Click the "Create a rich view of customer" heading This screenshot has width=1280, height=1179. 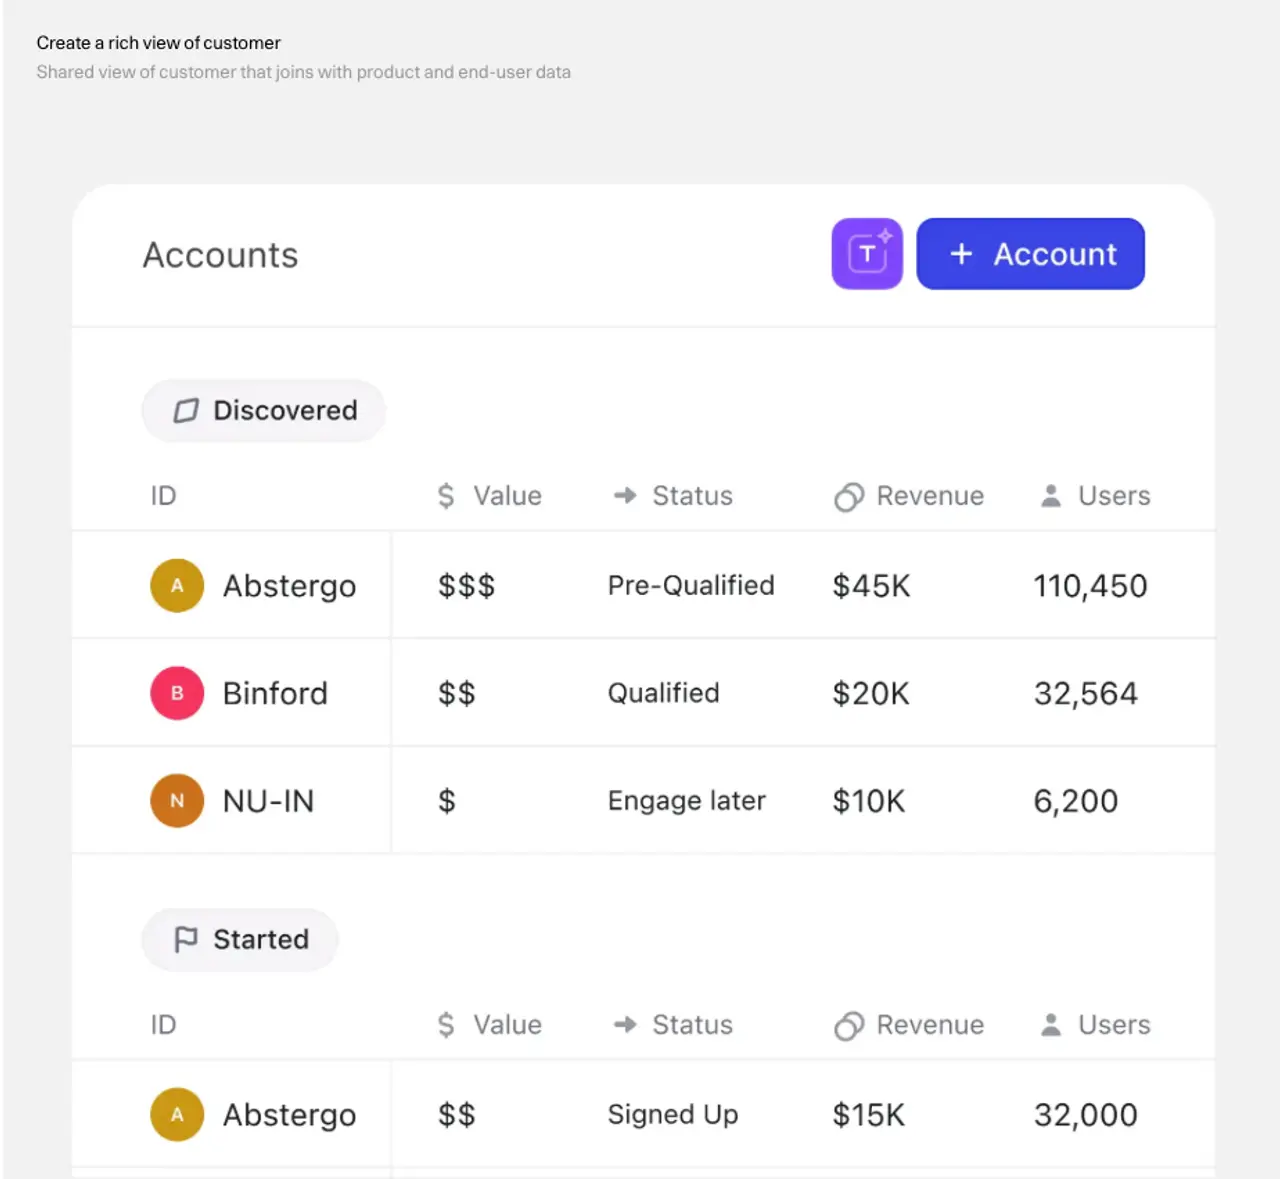tap(159, 43)
